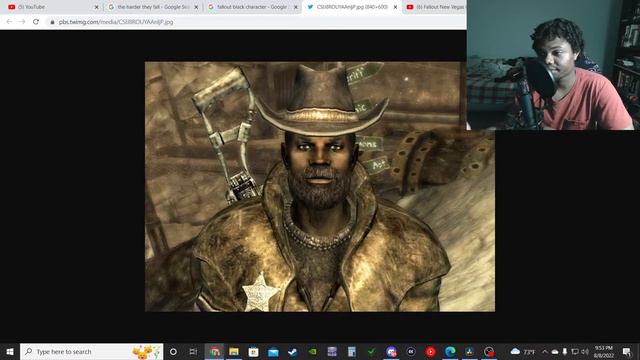Image resolution: width=640 pixels, height=360 pixels.
Task: Close the Twitter image jpg tab
Action: click(395, 7)
